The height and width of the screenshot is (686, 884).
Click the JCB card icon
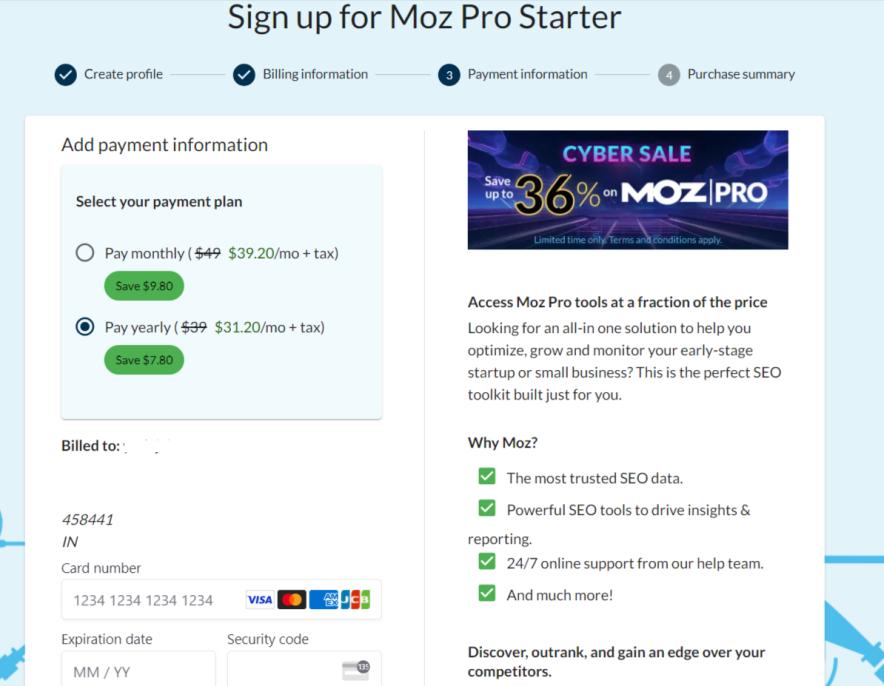(x=355, y=600)
